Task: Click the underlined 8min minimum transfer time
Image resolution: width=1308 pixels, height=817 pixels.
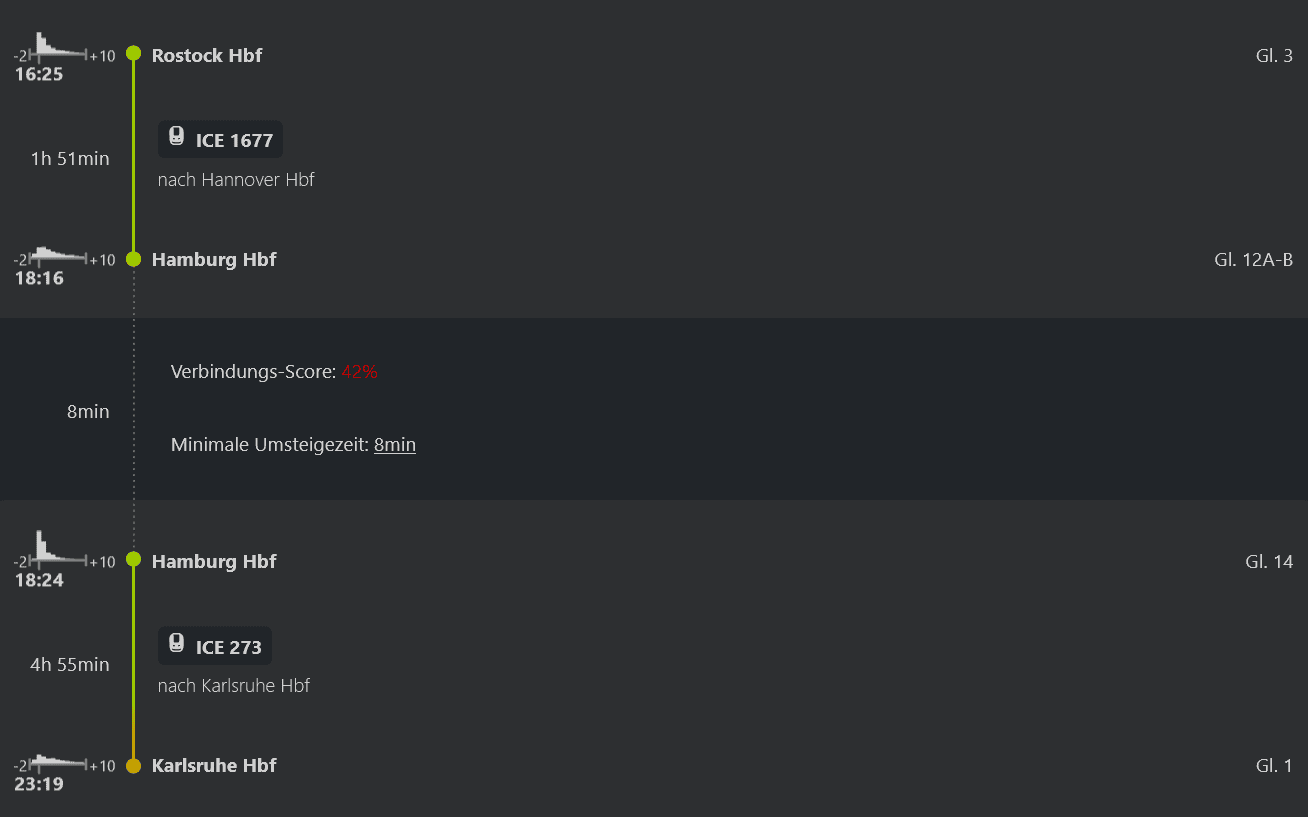Action: coord(395,445)
